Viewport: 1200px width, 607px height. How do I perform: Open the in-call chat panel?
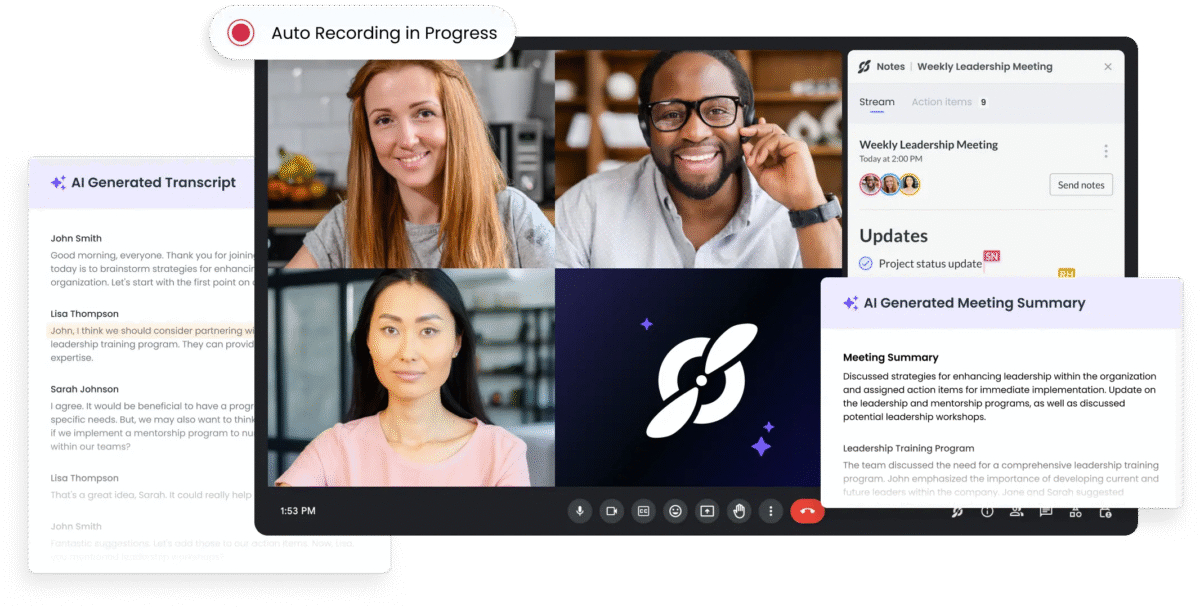1047,513
